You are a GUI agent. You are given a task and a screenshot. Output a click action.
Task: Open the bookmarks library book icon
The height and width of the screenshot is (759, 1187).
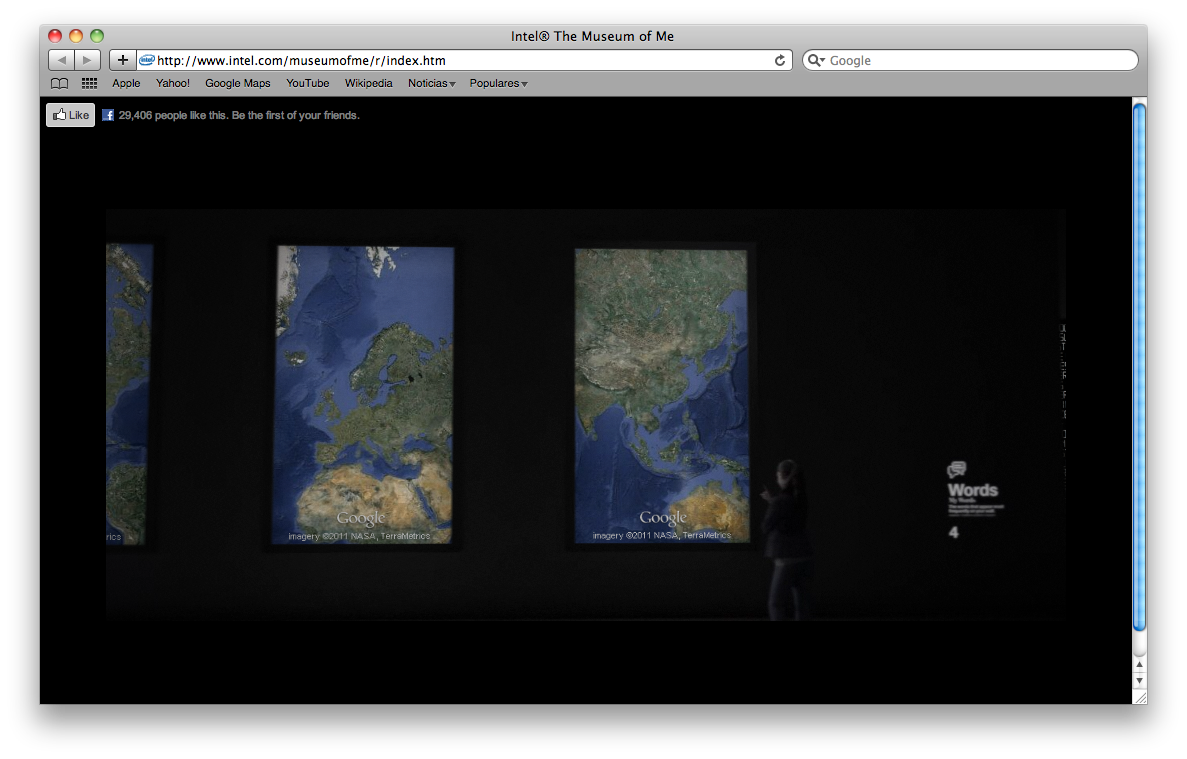point(60,84)
